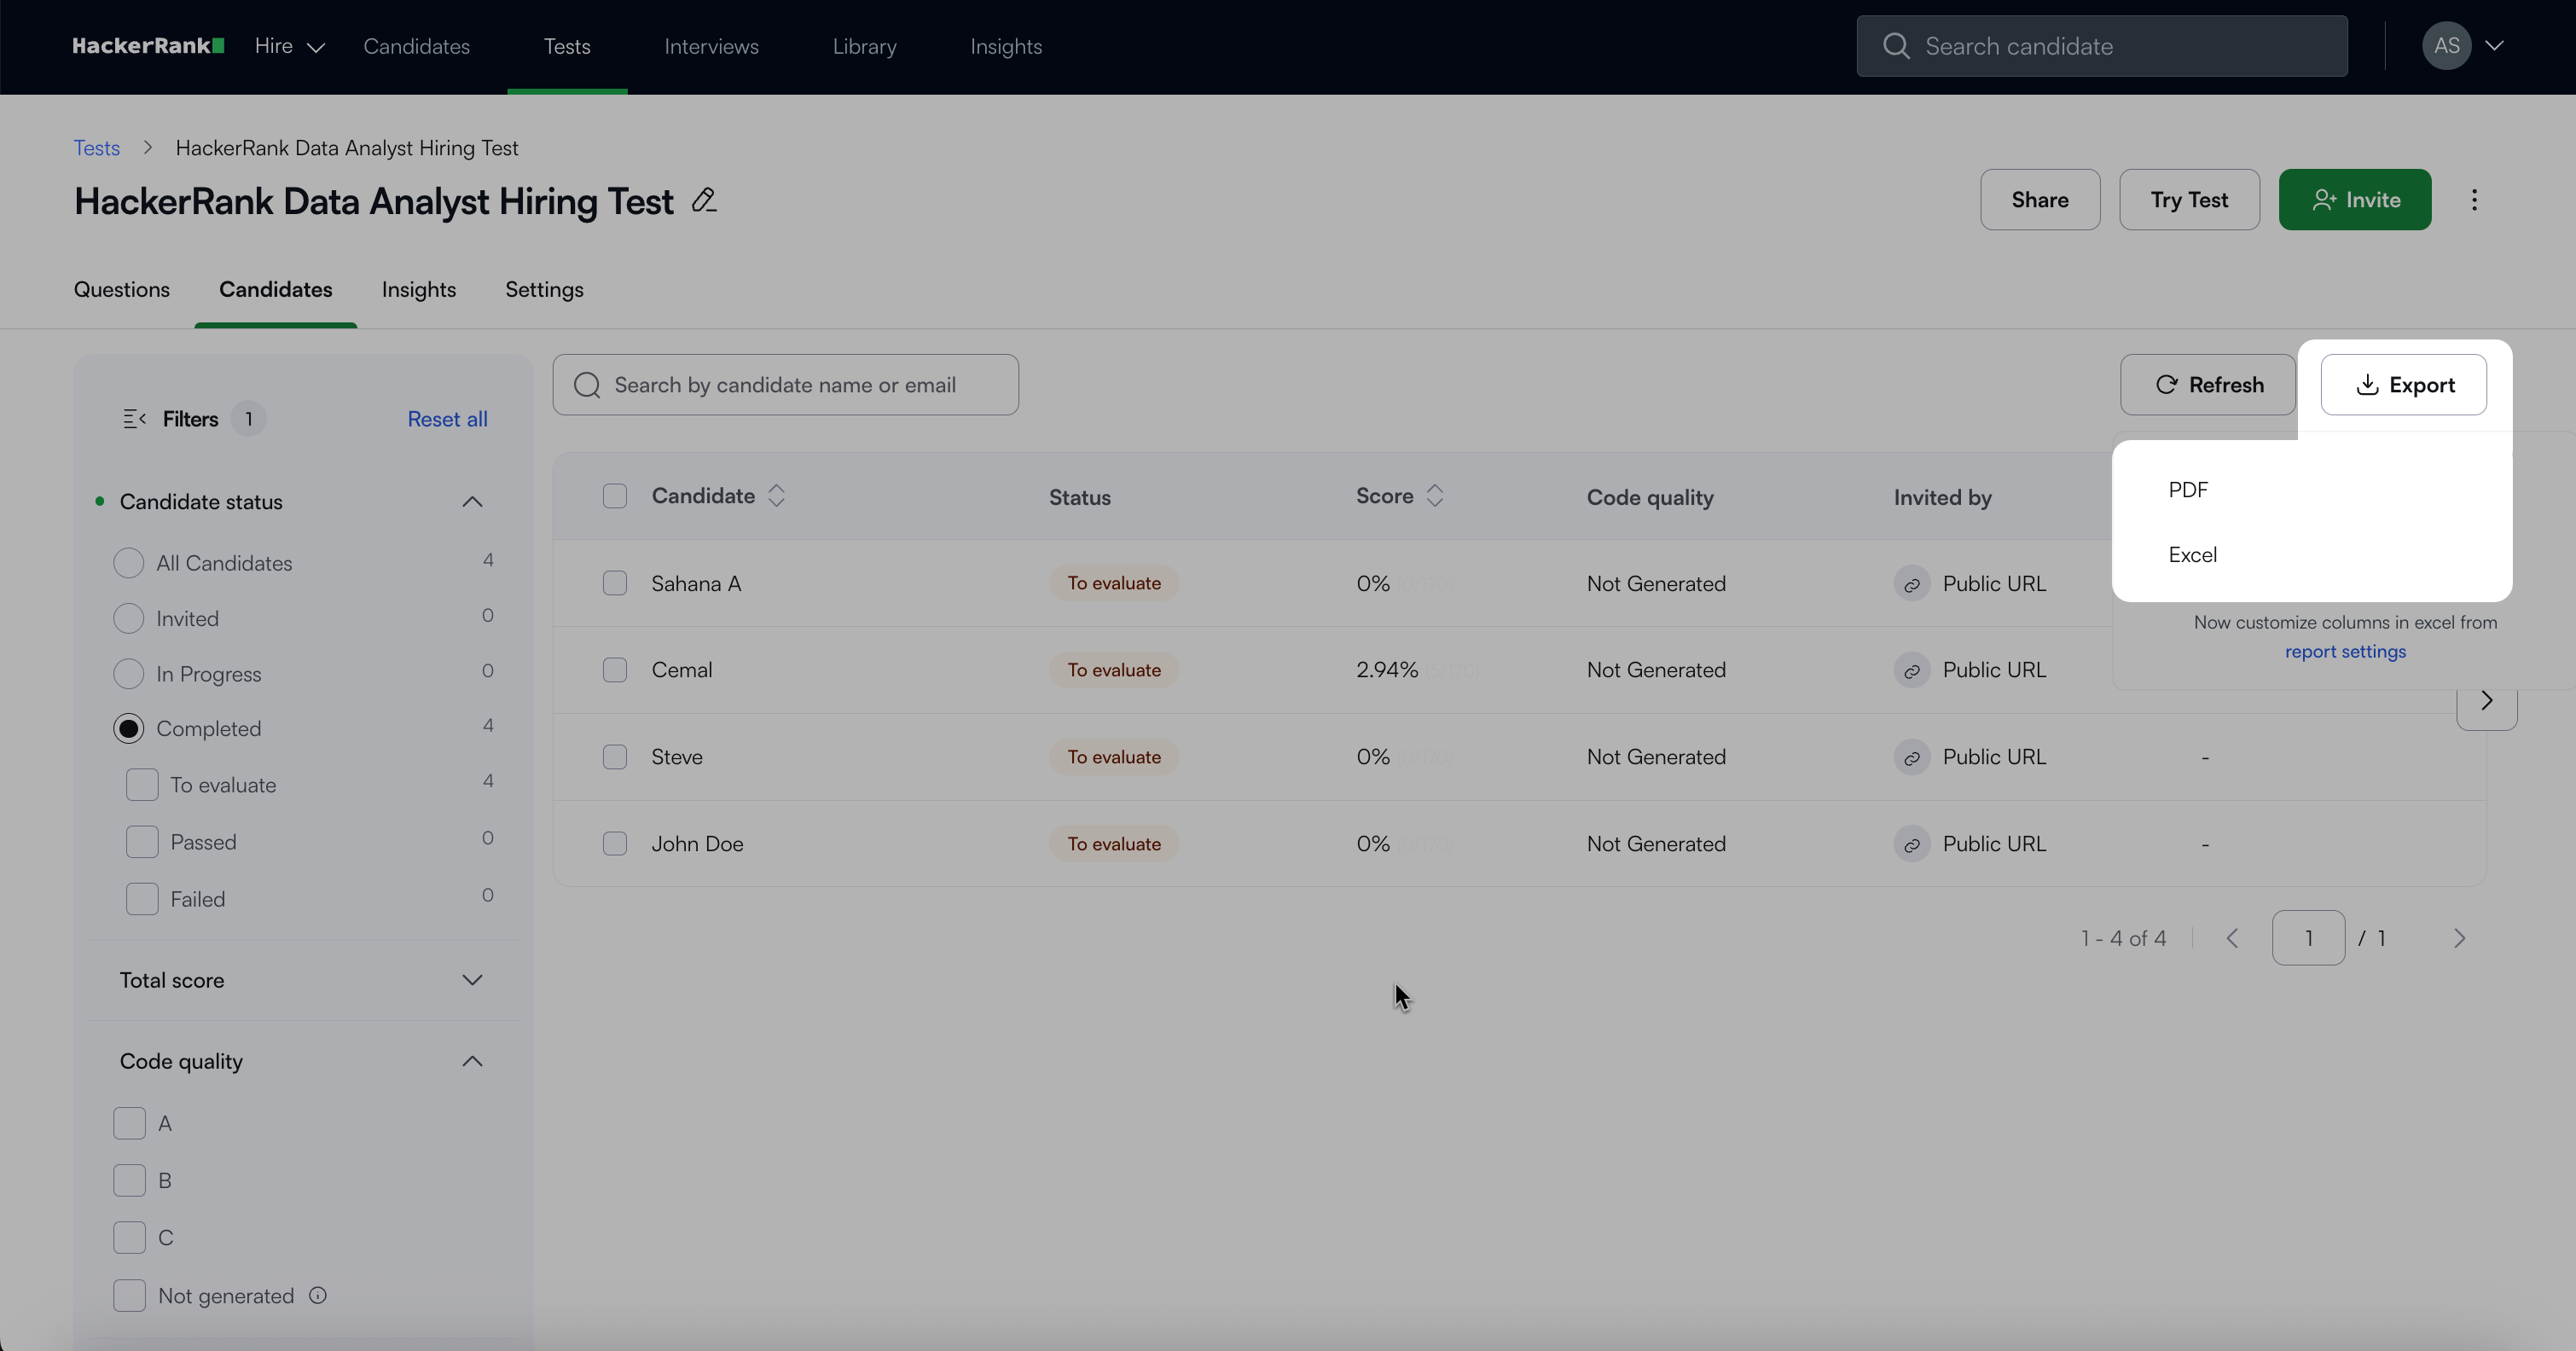
Task: Check the To evaluate filter checkbox
Action: point(142,785)
